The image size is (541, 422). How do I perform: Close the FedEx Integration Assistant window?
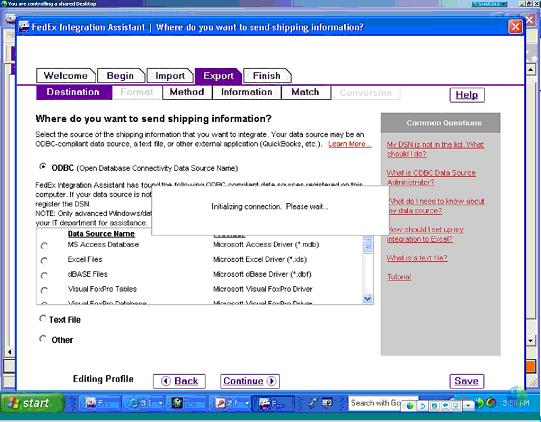tap(515, 27)
